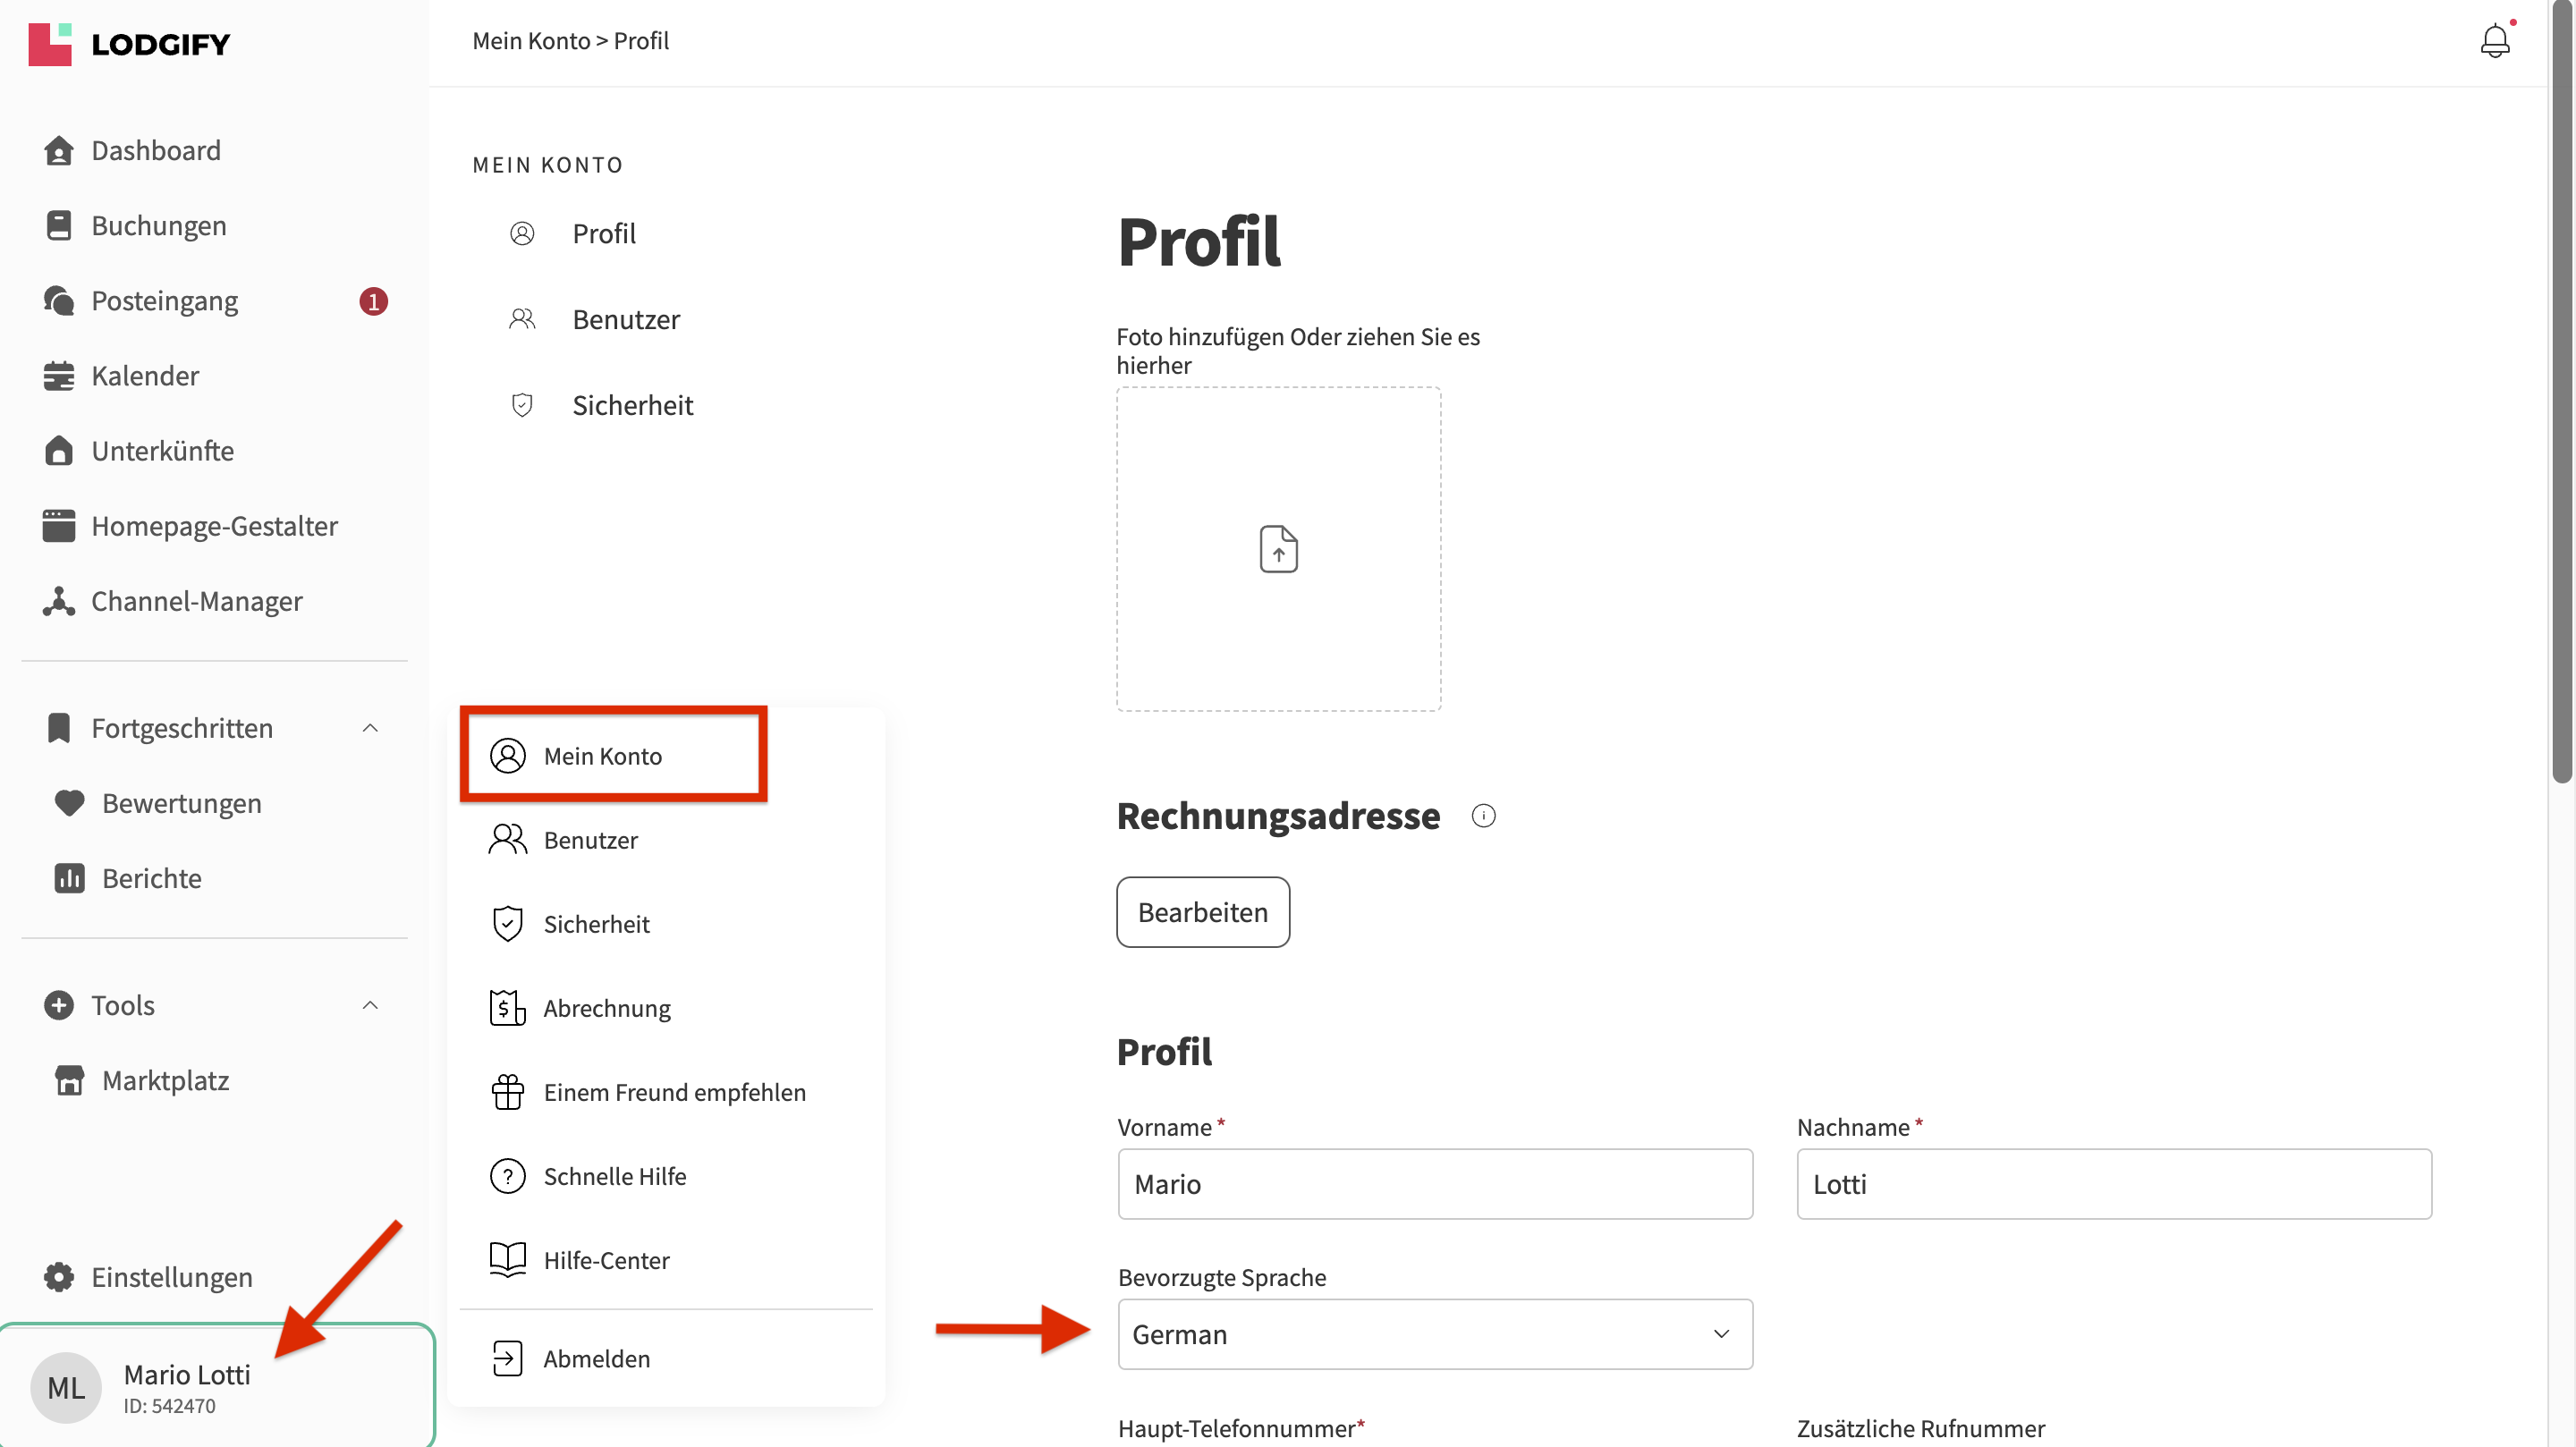Click the info icon beside Rechnungsadresse

point(1484,816)
